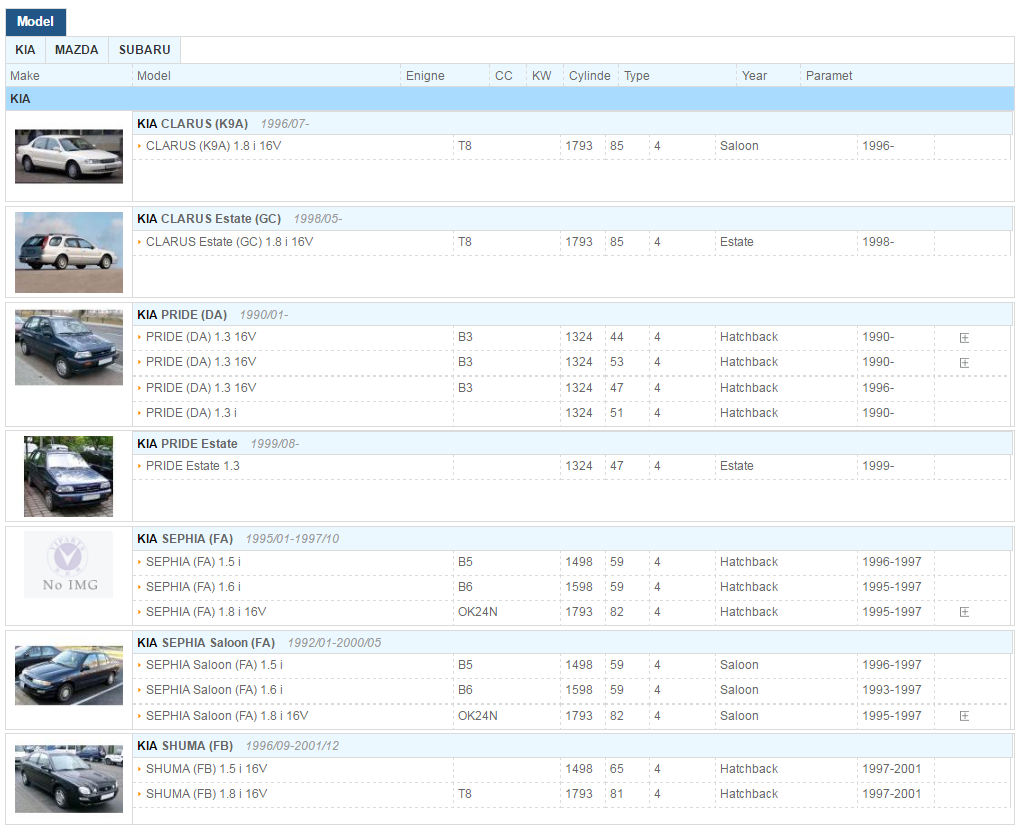Select the SEPHIA (FA) 1.8 i 16V model

click(206, 612)
